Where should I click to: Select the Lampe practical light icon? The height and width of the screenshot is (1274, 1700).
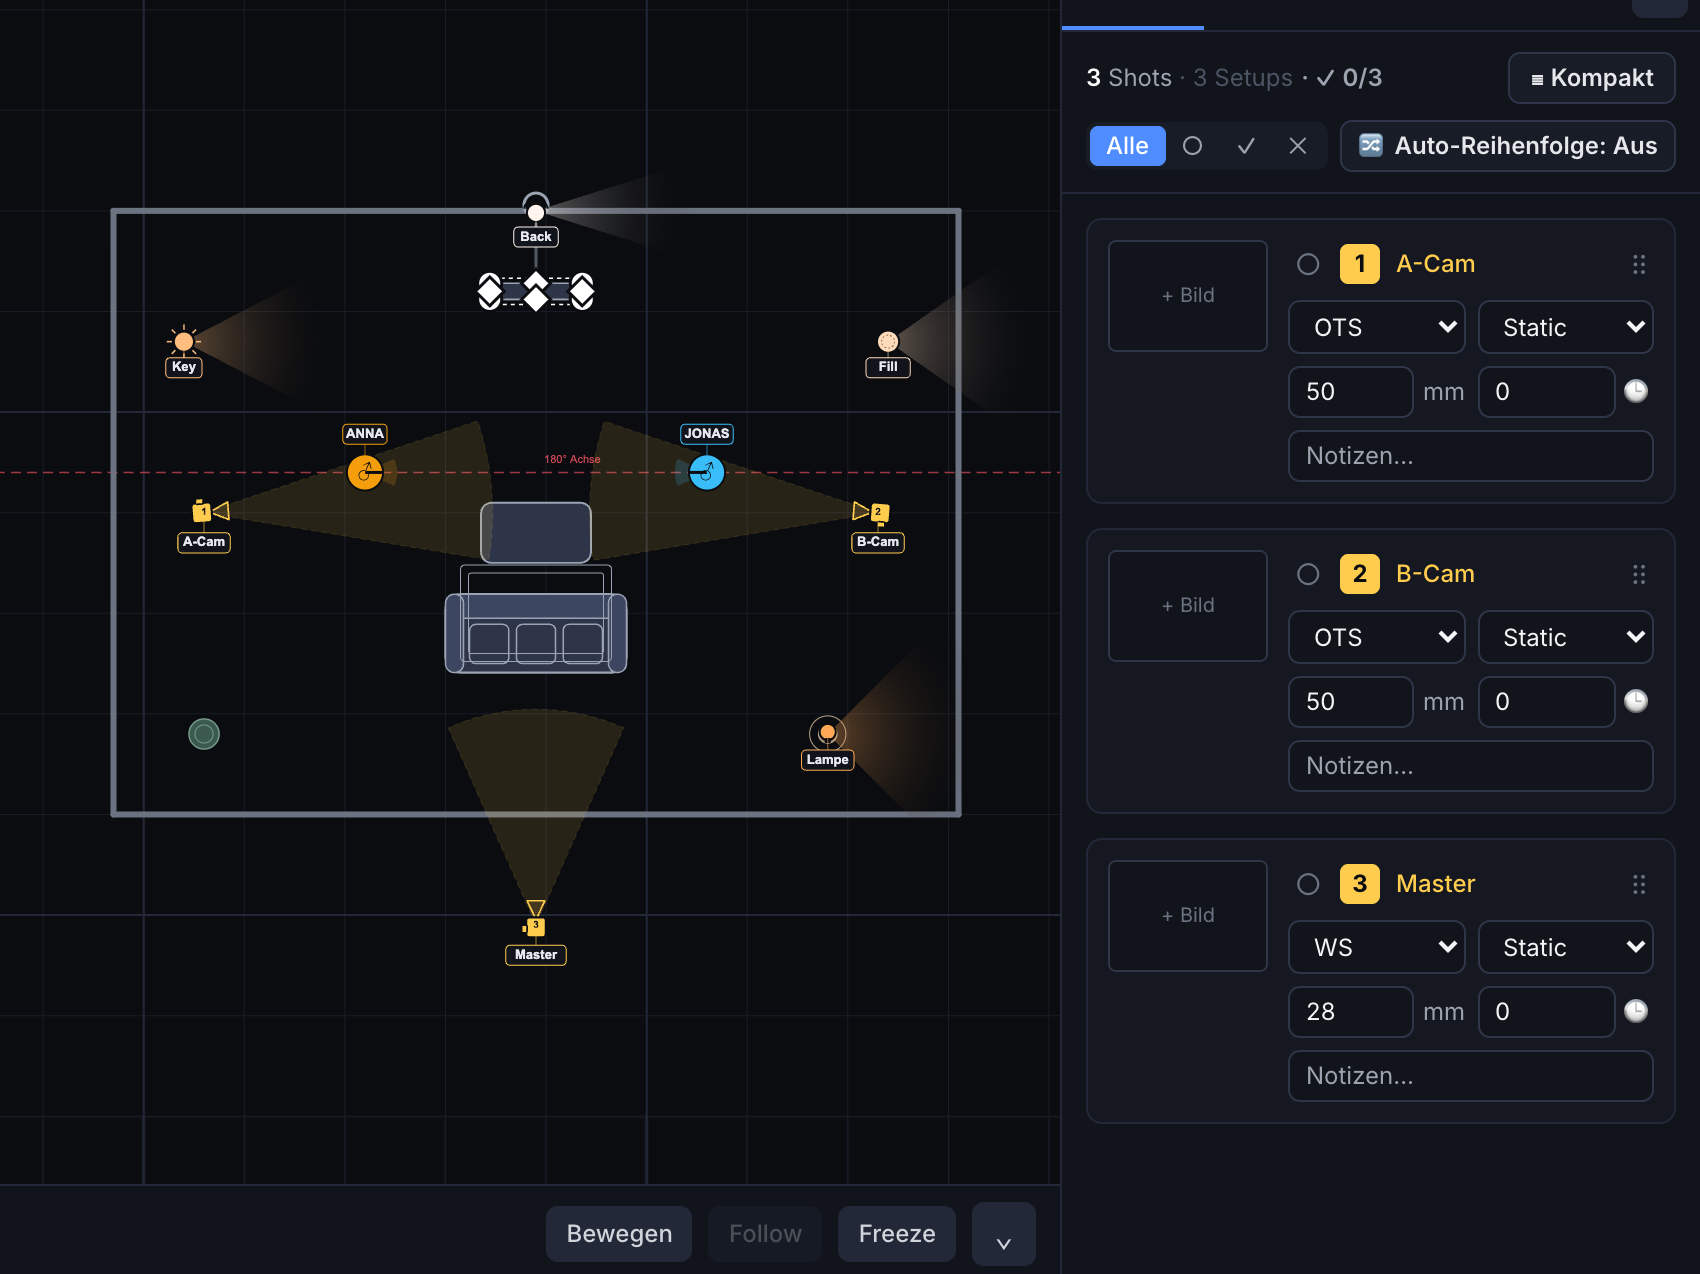[x=827, y=733]
